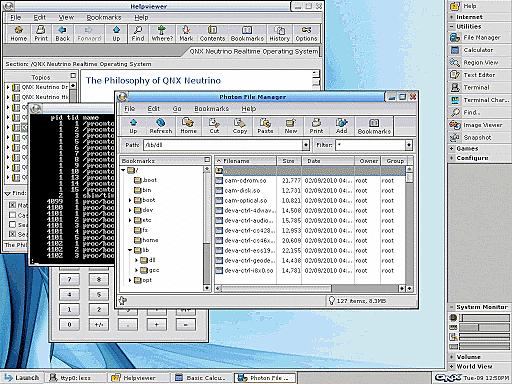Open Text Editor from the shelf
The height and width of the screenshot is (384, 512).
[479, 75]
